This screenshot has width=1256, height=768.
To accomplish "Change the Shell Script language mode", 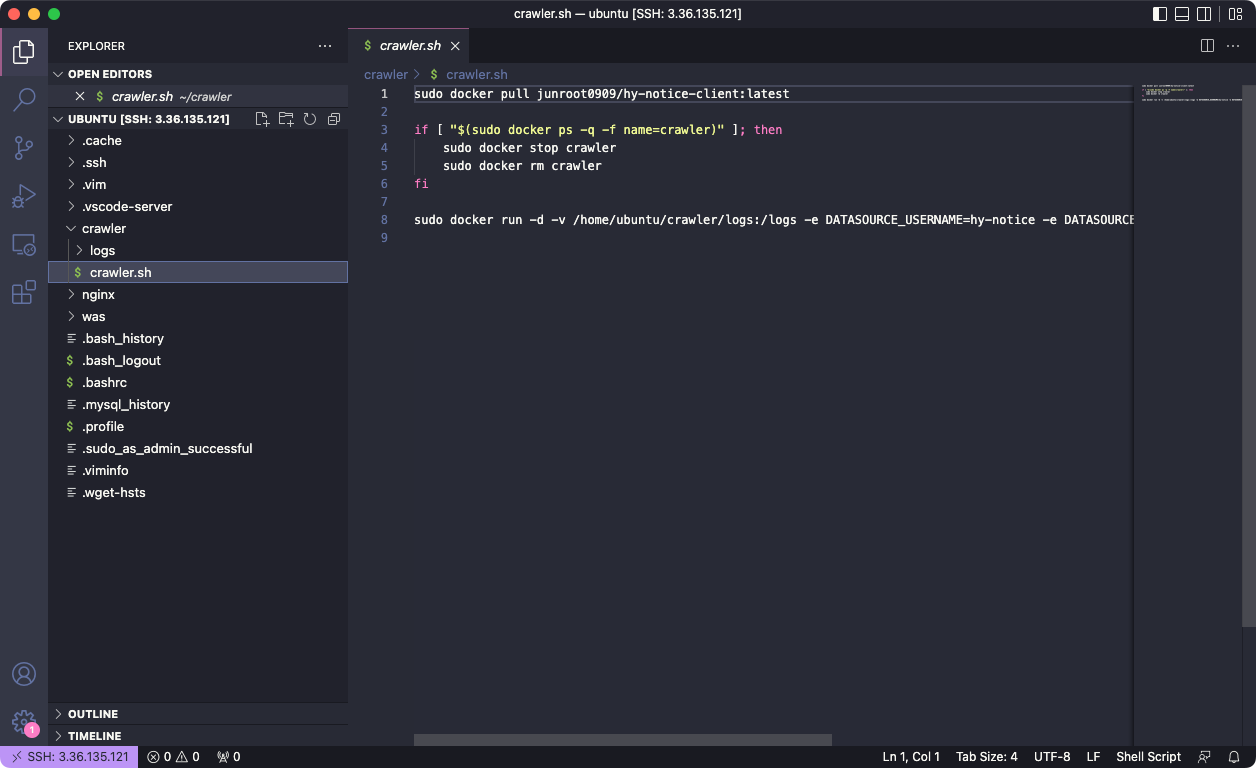I will click(1148, 757).
